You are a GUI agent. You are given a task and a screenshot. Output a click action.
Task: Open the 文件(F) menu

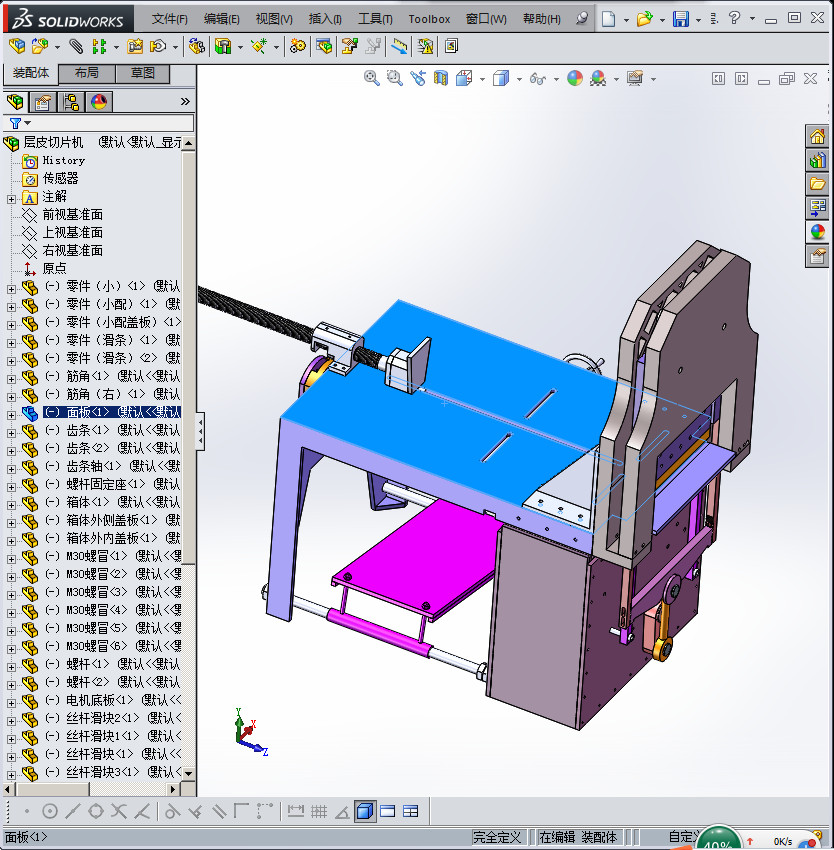[x=169, y=19]
